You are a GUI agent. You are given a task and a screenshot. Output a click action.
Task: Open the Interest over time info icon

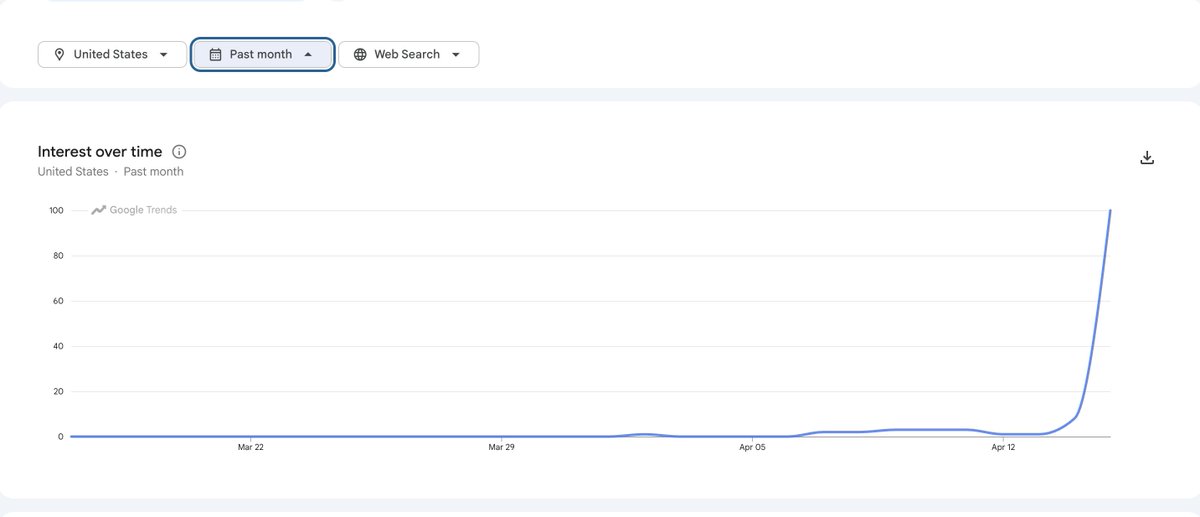tap(179, 152)
